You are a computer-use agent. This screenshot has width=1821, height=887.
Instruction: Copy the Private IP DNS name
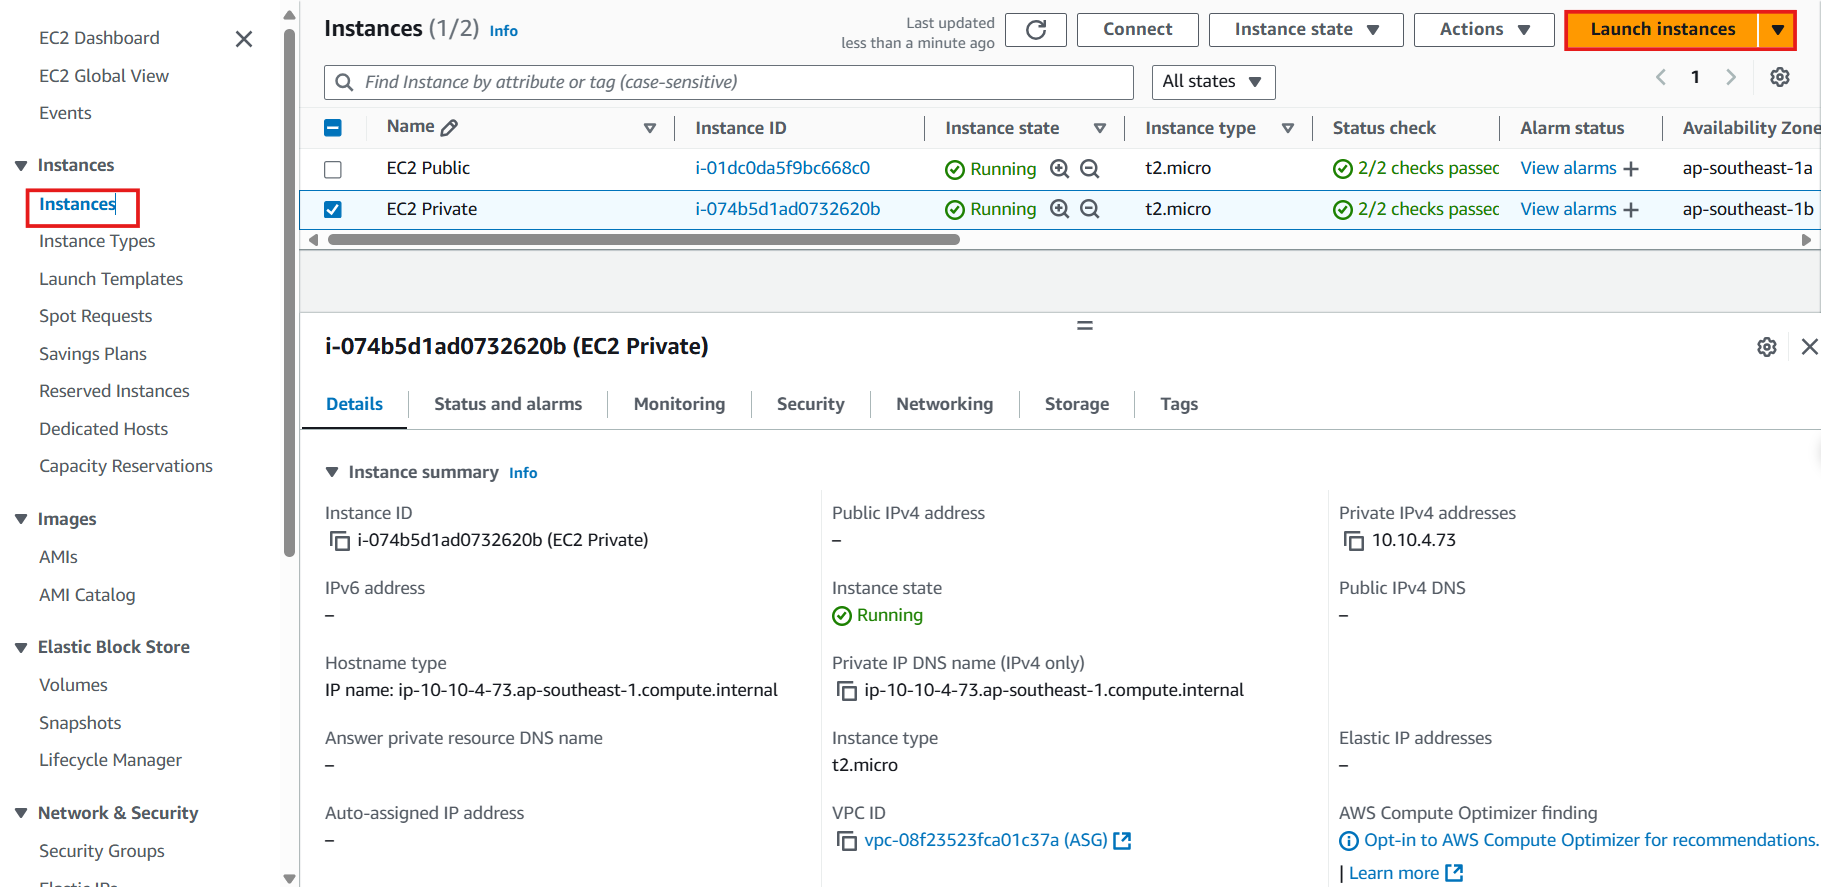[x=847, y=691]
